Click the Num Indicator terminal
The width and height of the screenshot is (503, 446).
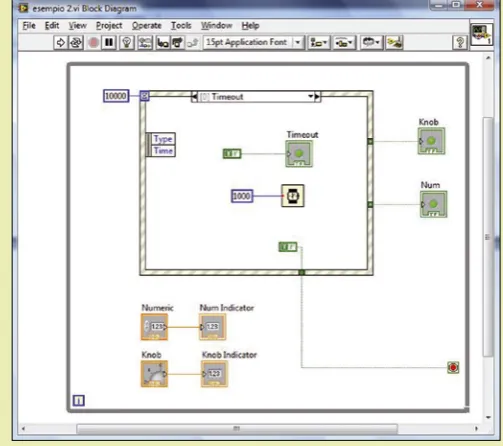click(212, 327)
